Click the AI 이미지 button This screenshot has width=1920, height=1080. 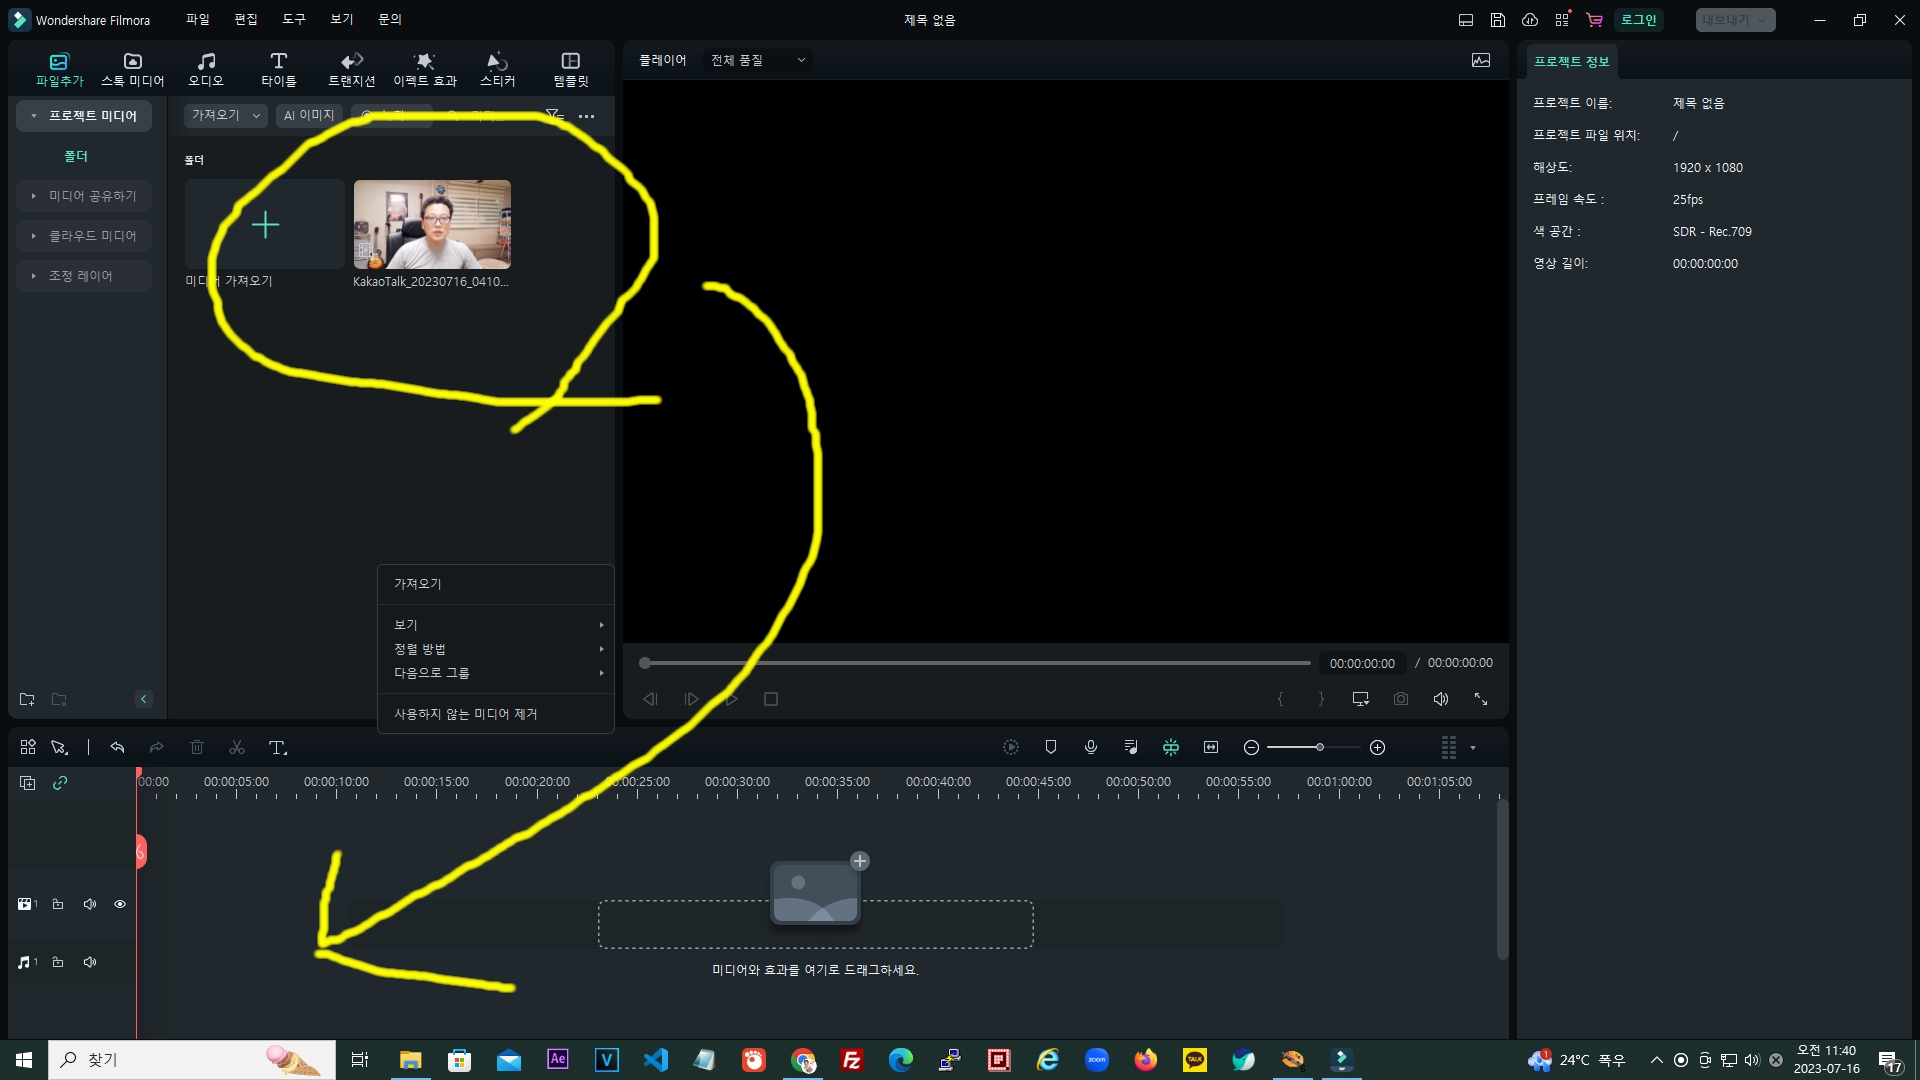pyautogui.click(x=309, y=116)
